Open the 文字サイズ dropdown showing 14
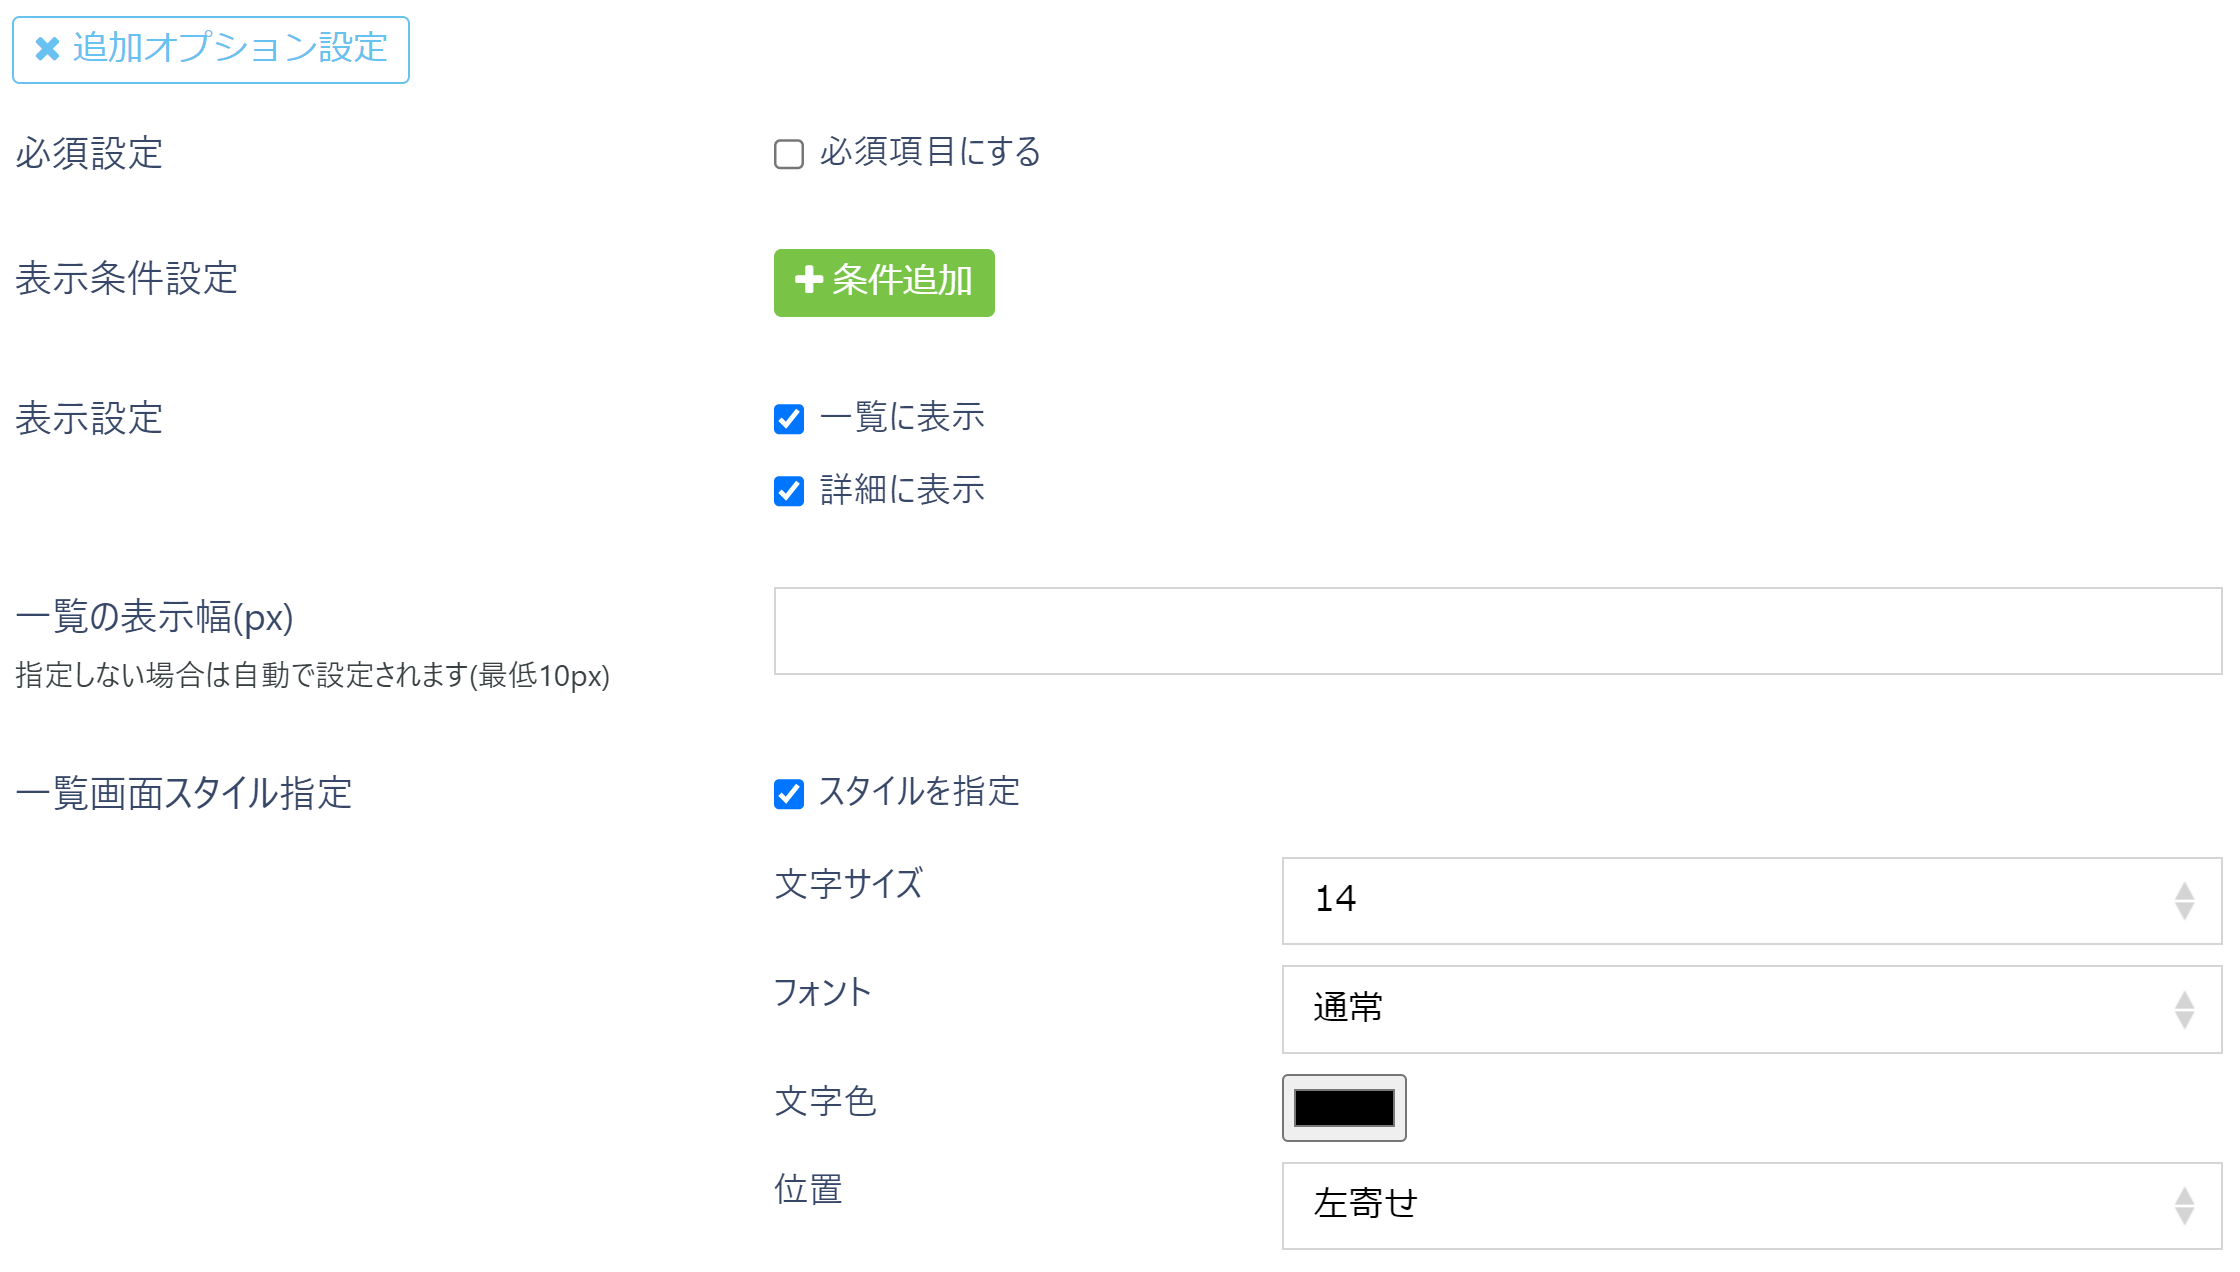The height and width of the screenshot is (1272, 2240). [1750, 900]
